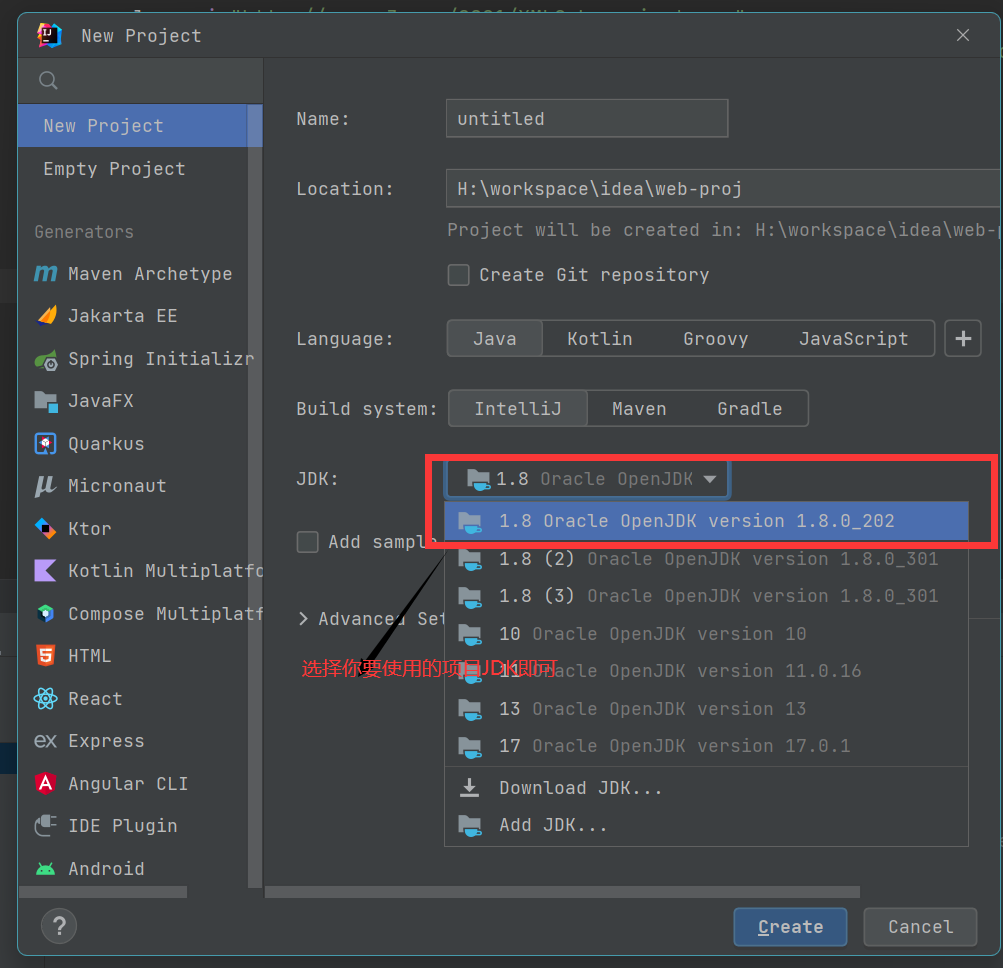Image resolution: width=1003 pixels, height=968 pixels.
Task: Select JavaScript language
Action: click(x=853, y=338)
